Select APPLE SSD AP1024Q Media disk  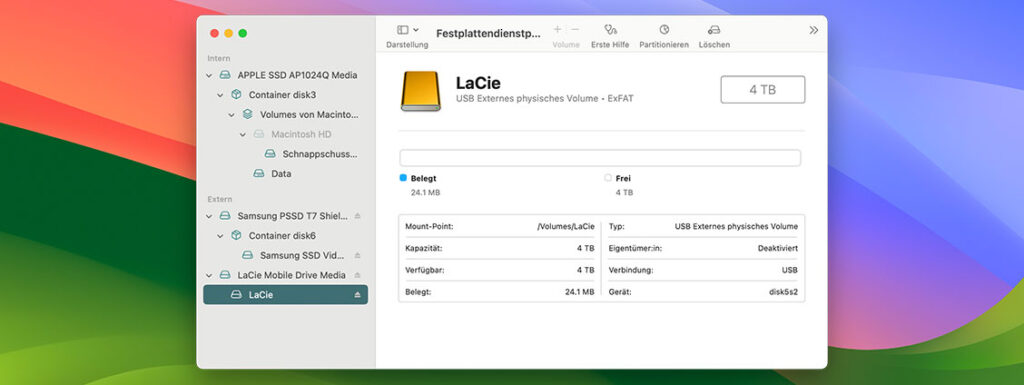[x=297, y=75]
